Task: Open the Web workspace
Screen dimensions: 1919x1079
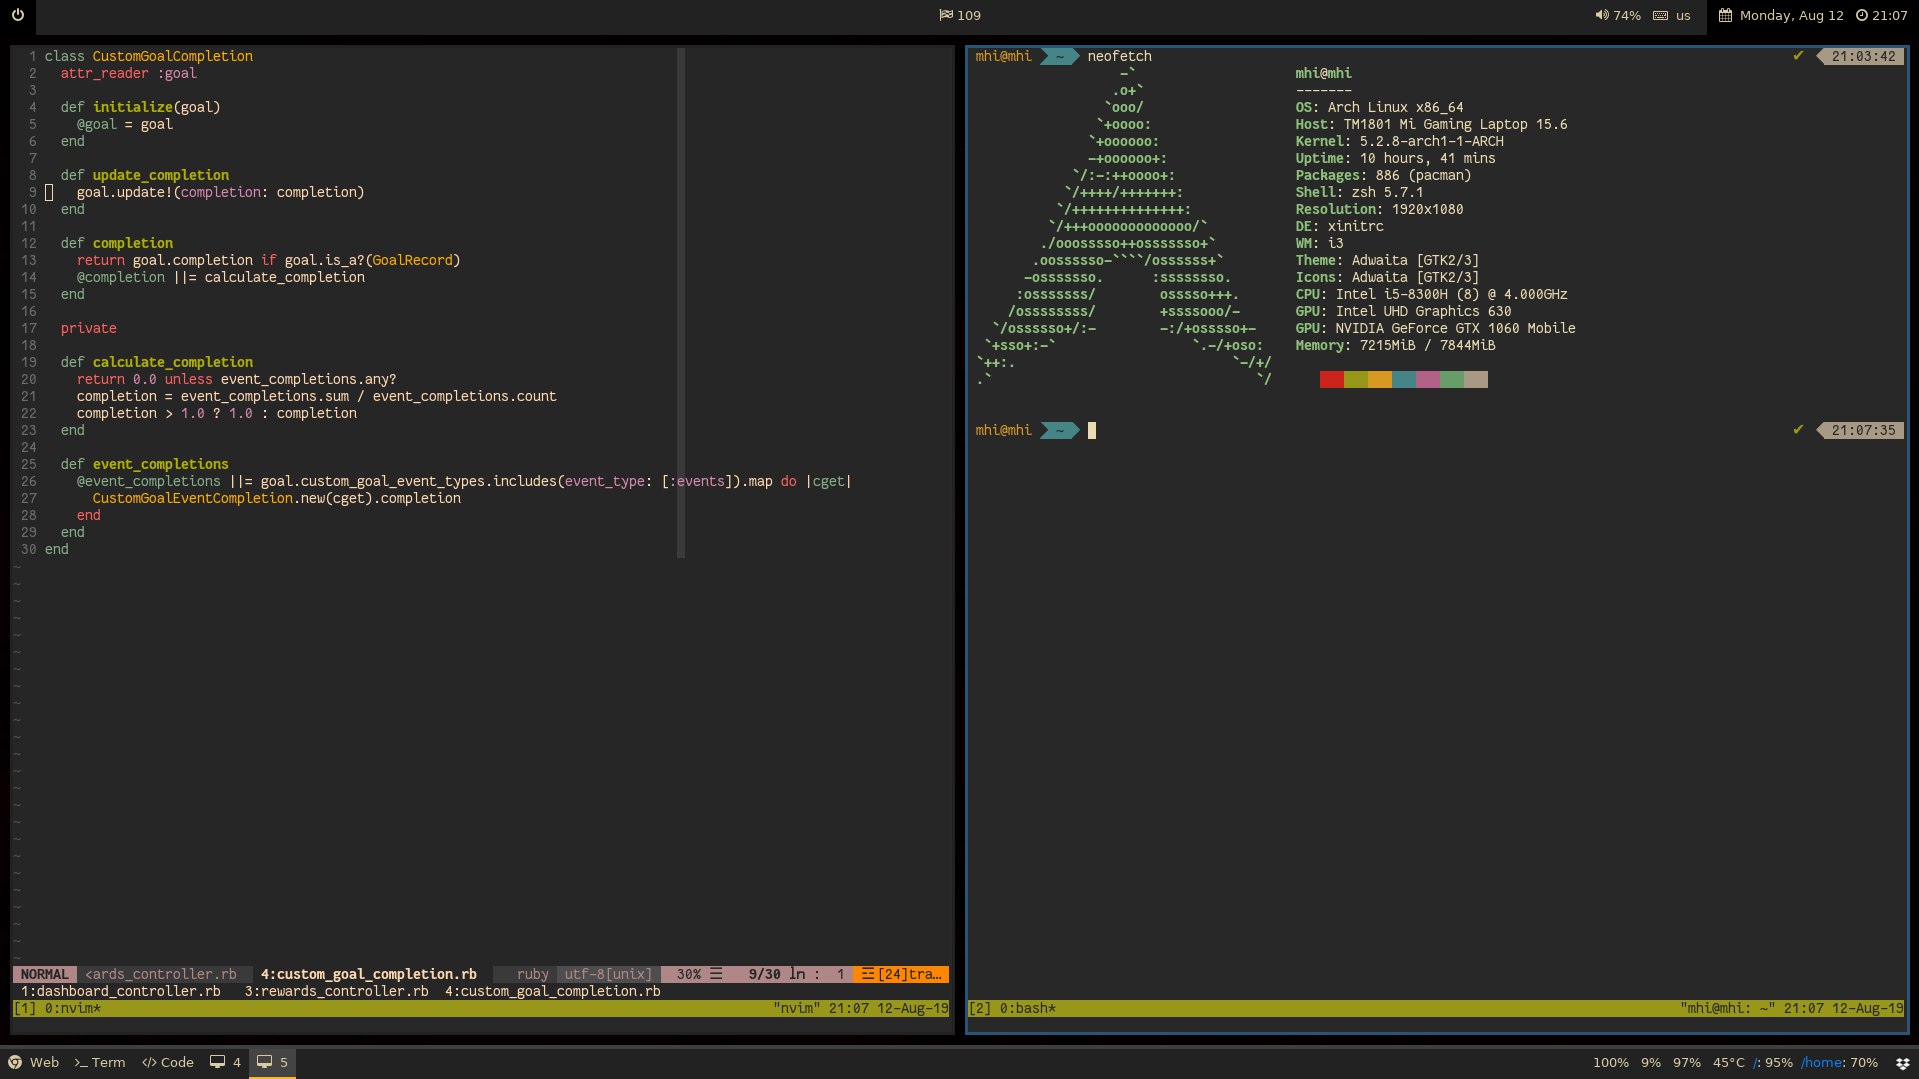Action: [33, 1062]
